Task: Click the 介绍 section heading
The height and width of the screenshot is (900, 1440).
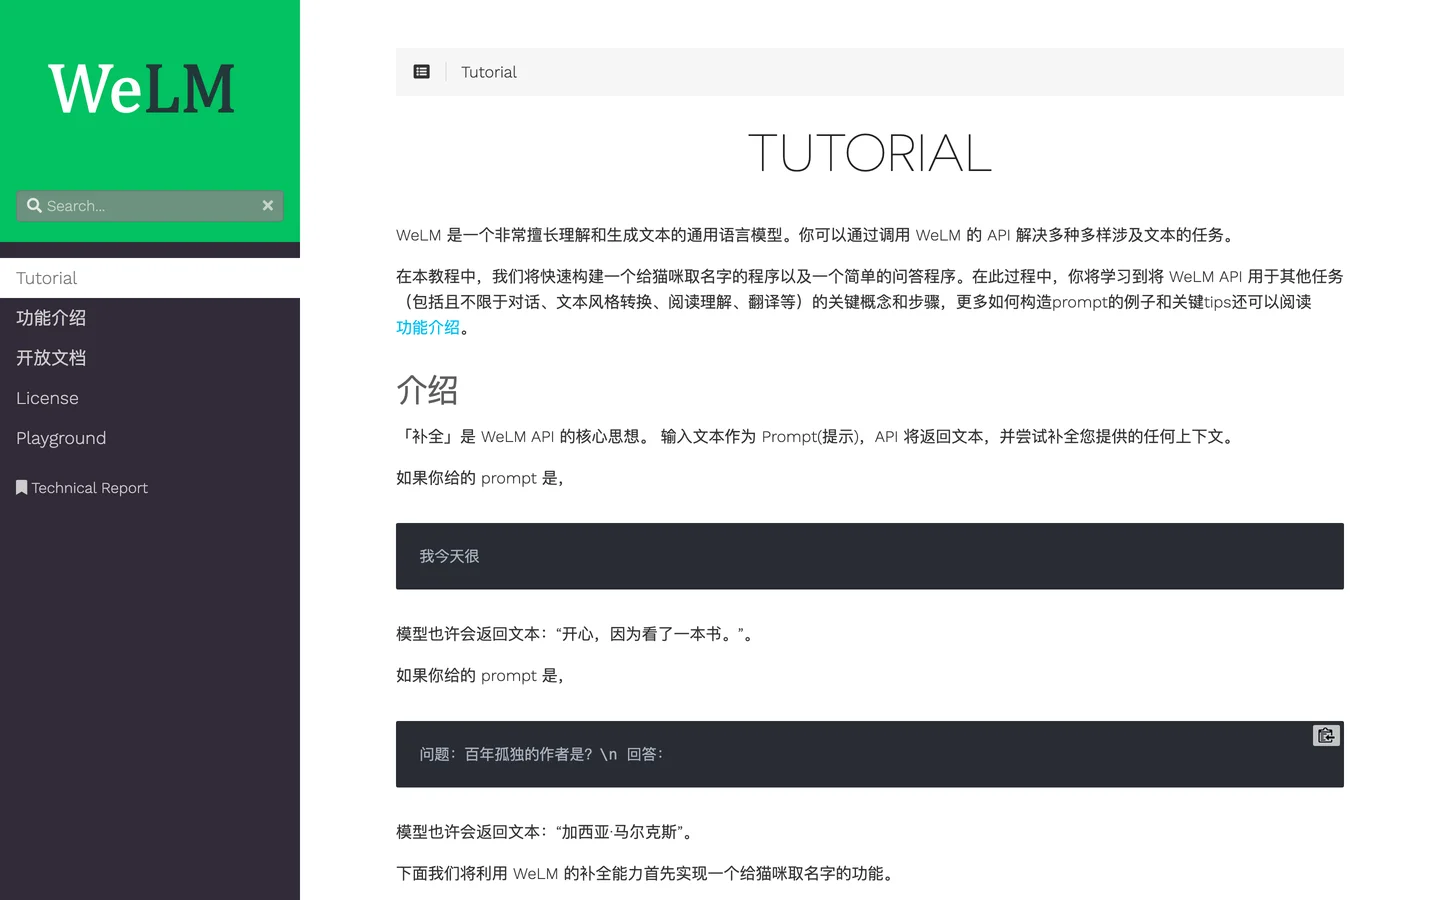Action: (427, 389)
